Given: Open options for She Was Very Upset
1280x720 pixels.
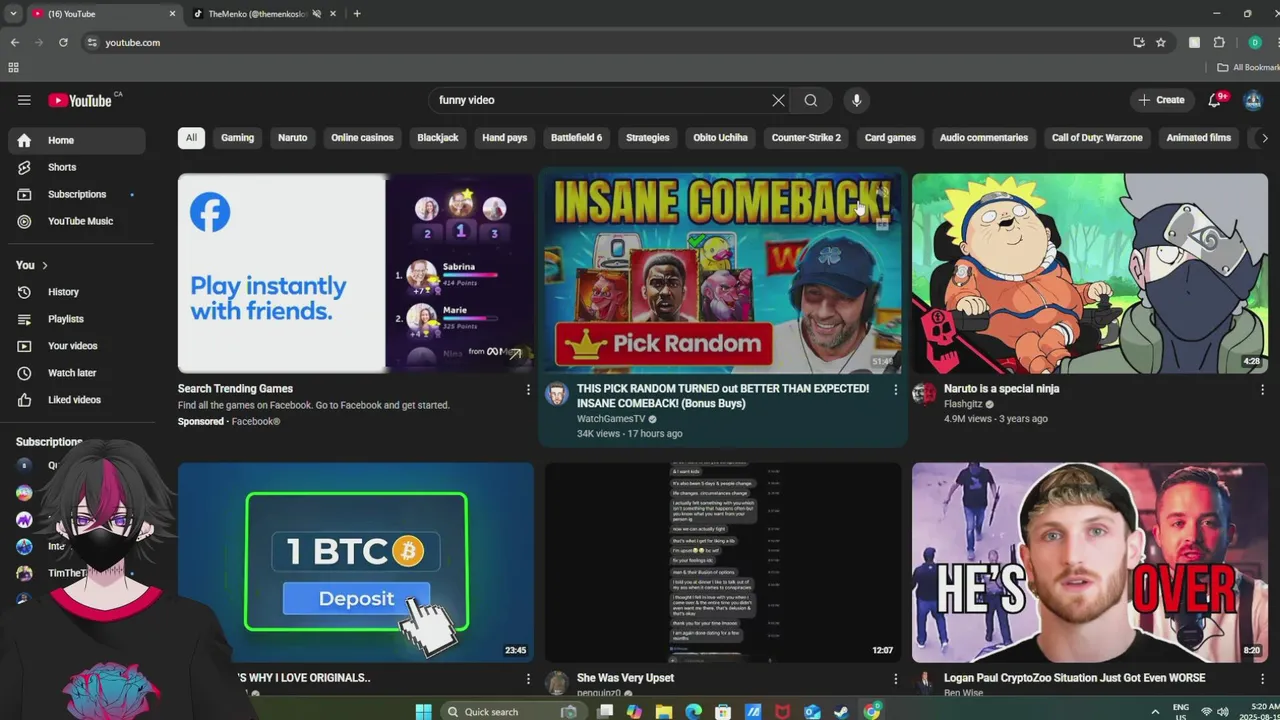Looking at the screenshot, I should tap(895, 679).
